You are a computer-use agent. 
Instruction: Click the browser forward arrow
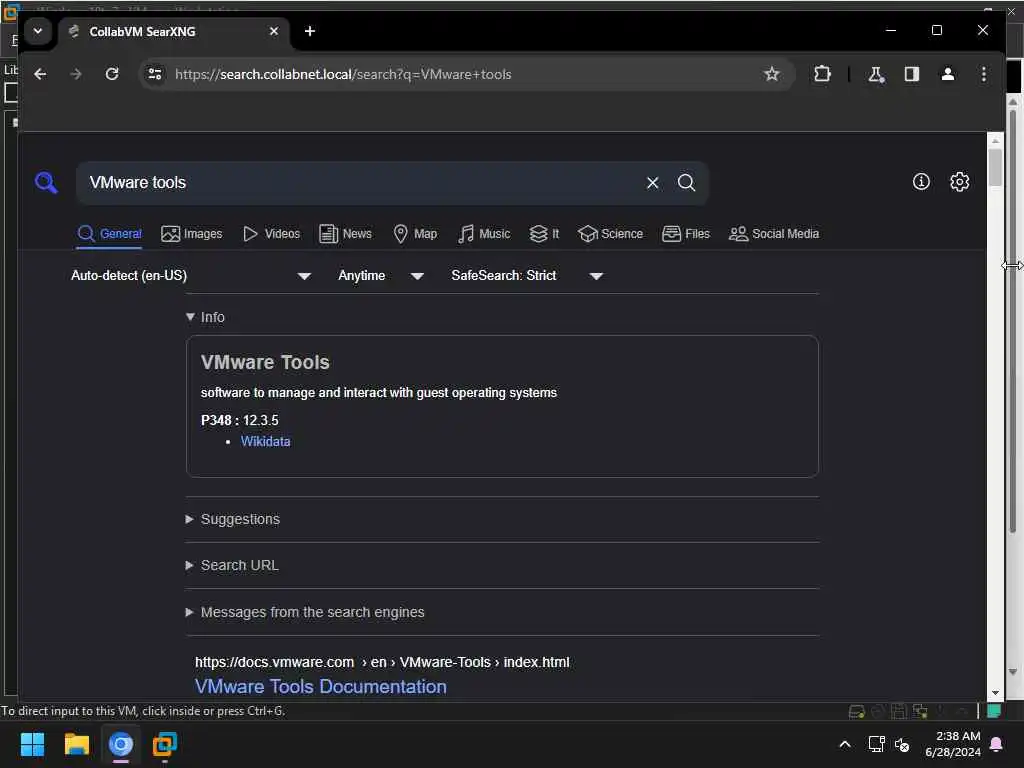(76, 74)
